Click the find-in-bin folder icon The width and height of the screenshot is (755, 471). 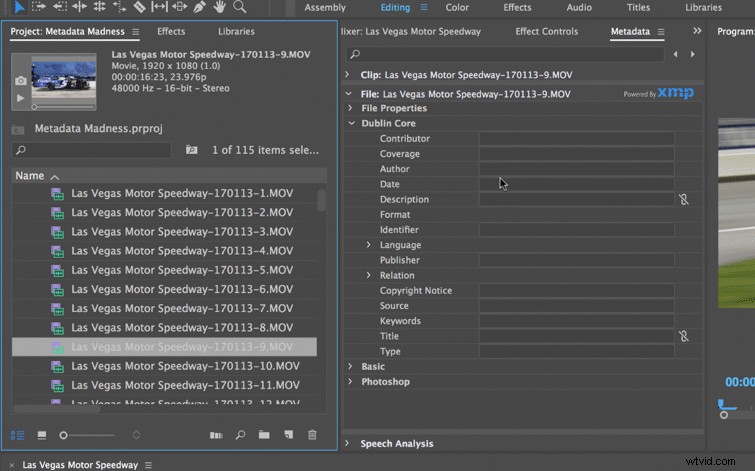tap(192, 150)
